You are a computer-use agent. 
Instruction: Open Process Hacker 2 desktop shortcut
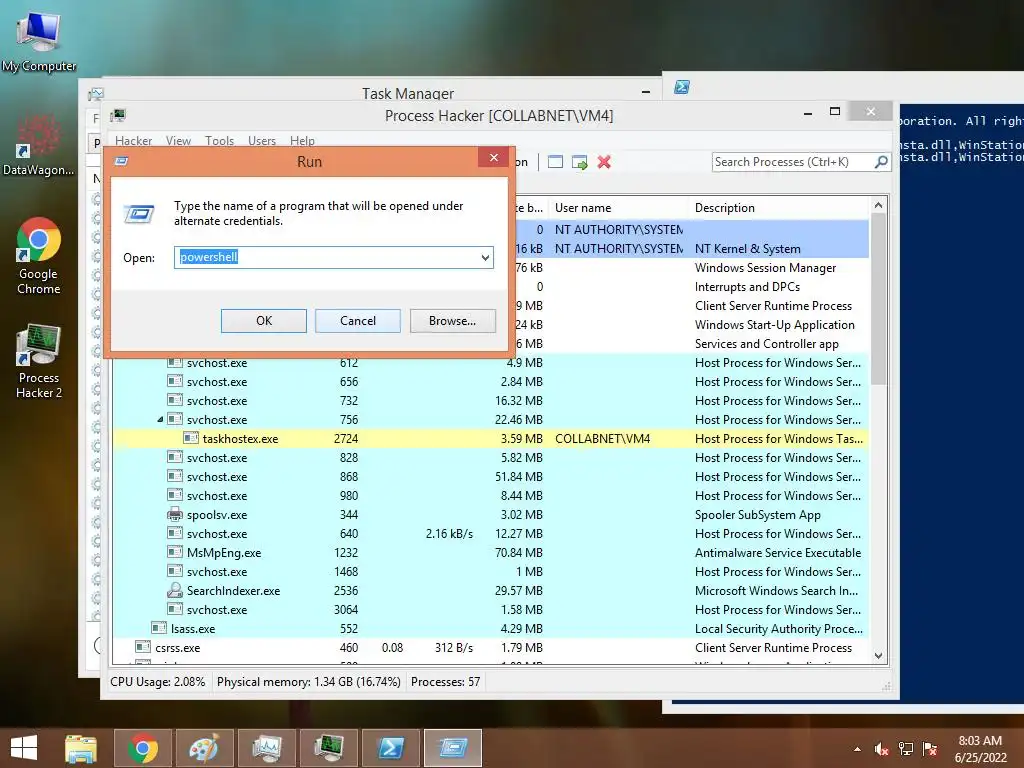[39, 360]
